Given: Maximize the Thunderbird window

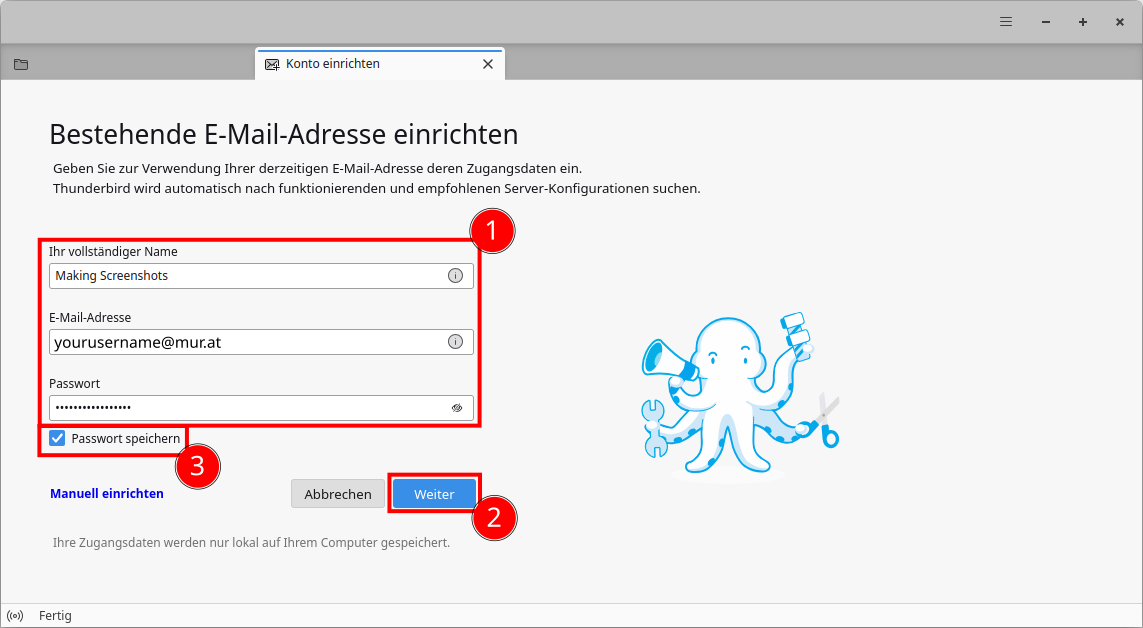Looking at the screenshot, I should (x=1082, y=22).
